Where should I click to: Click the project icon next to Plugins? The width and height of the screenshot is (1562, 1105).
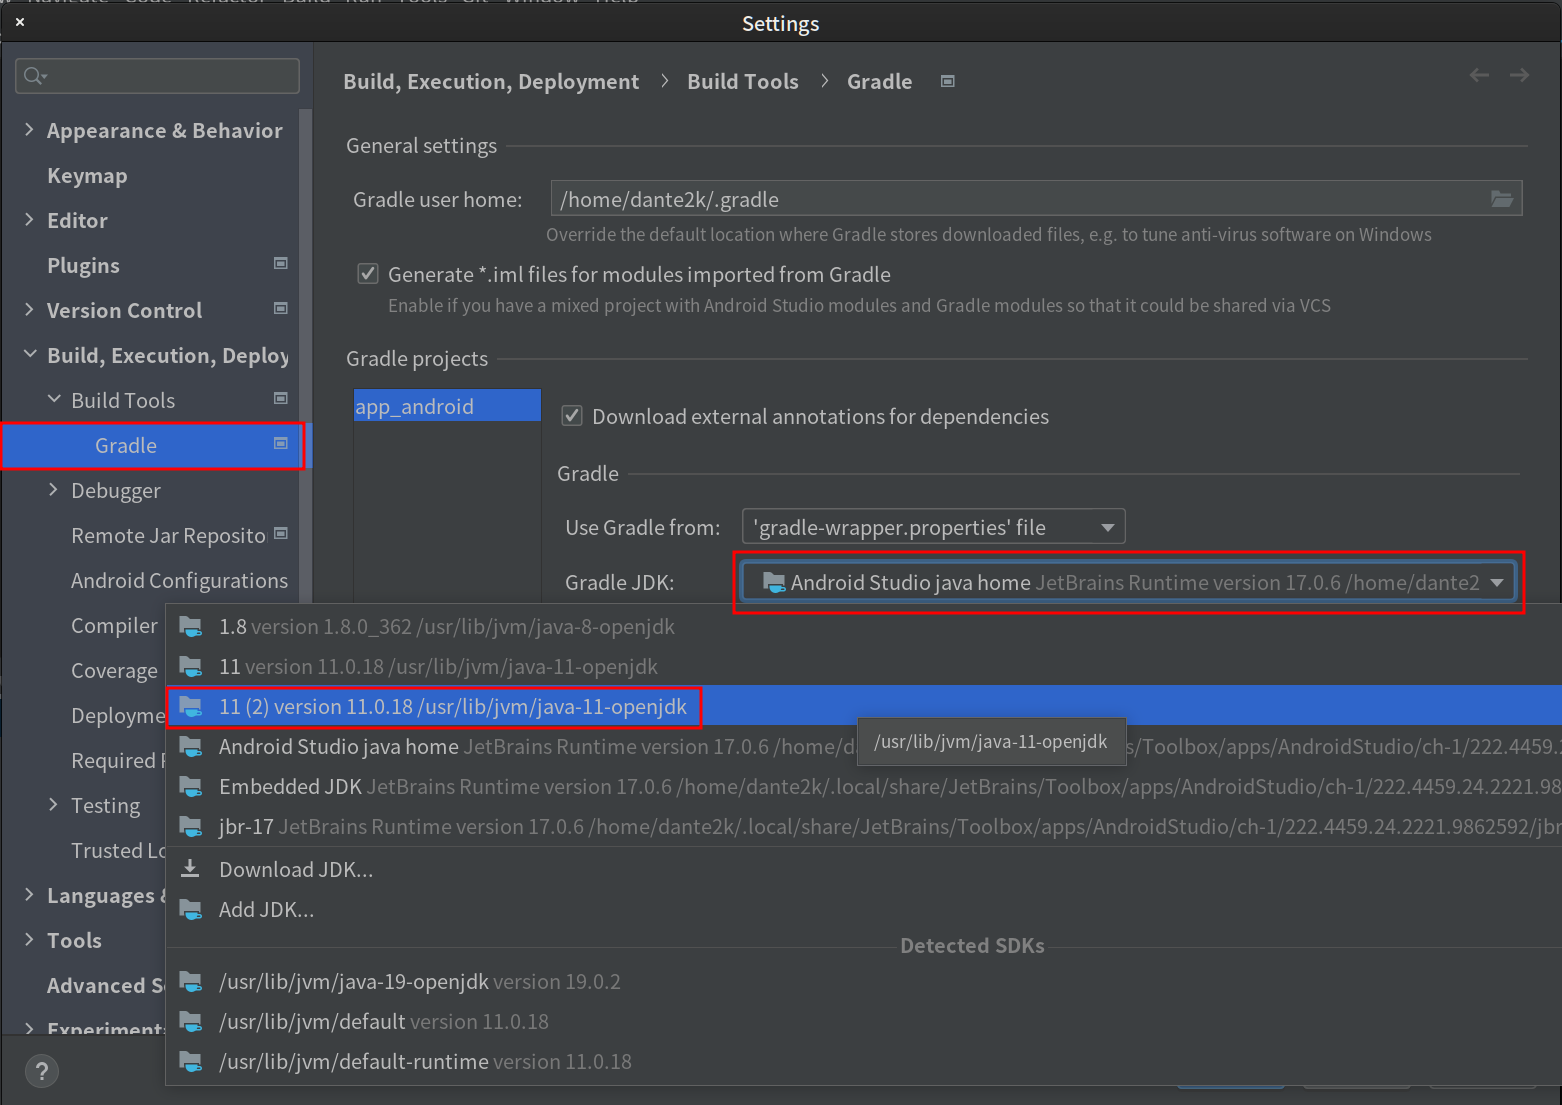[281, 263]
